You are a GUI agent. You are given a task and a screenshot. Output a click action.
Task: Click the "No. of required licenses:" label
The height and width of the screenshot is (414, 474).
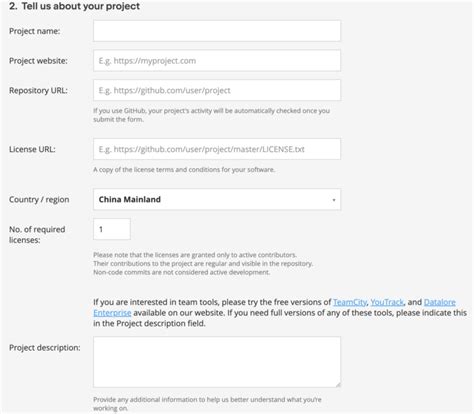37,234
